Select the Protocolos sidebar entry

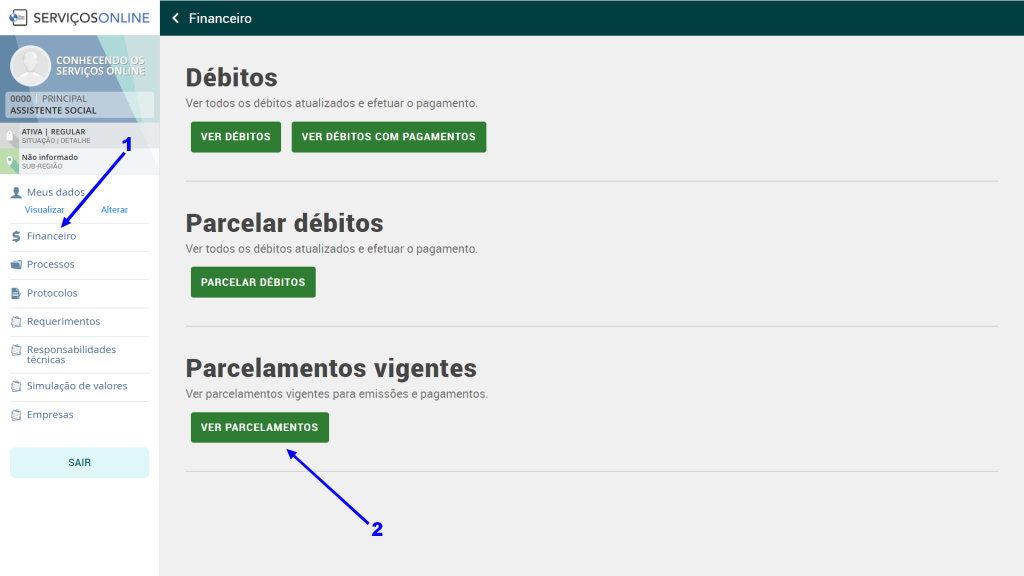(52, 294)
